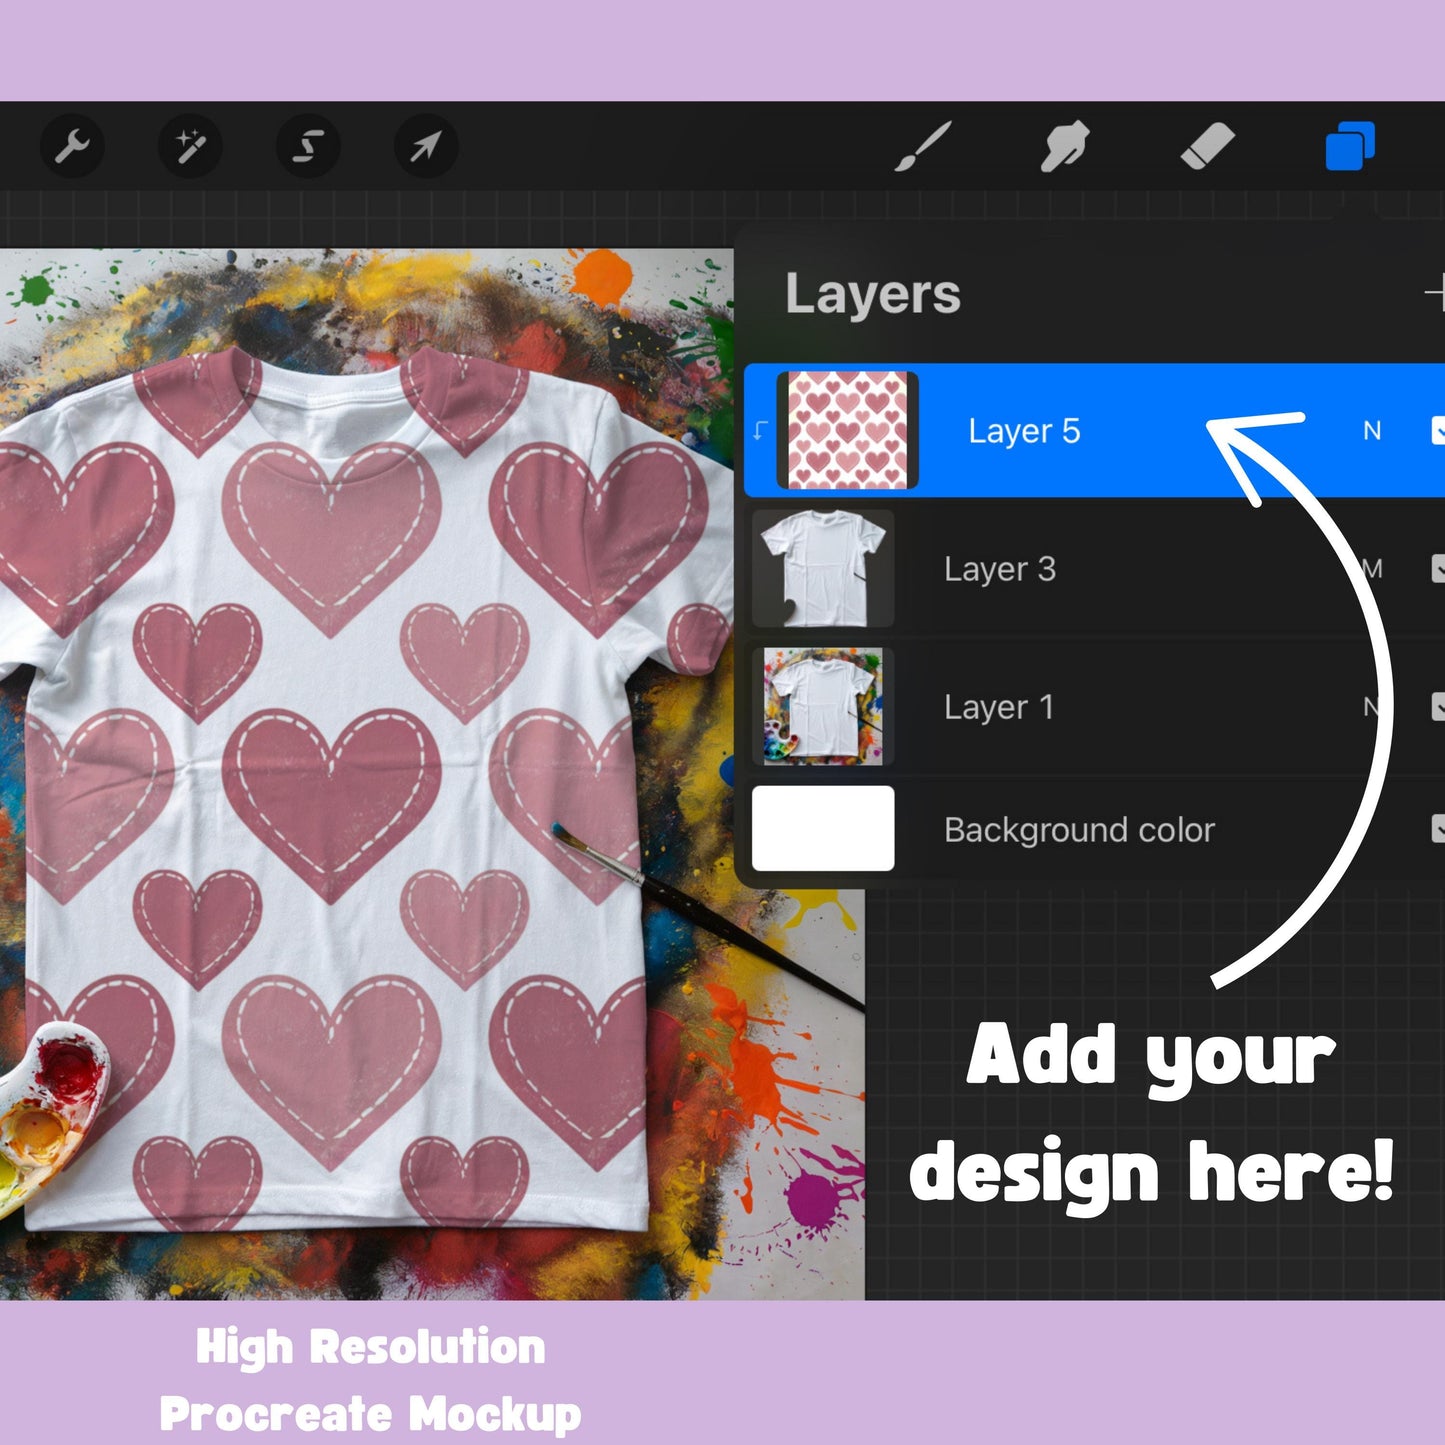Toggle visibility checkbox for Layer 5
This screenshot has height=1445, width=1445.
[1440, 430]
